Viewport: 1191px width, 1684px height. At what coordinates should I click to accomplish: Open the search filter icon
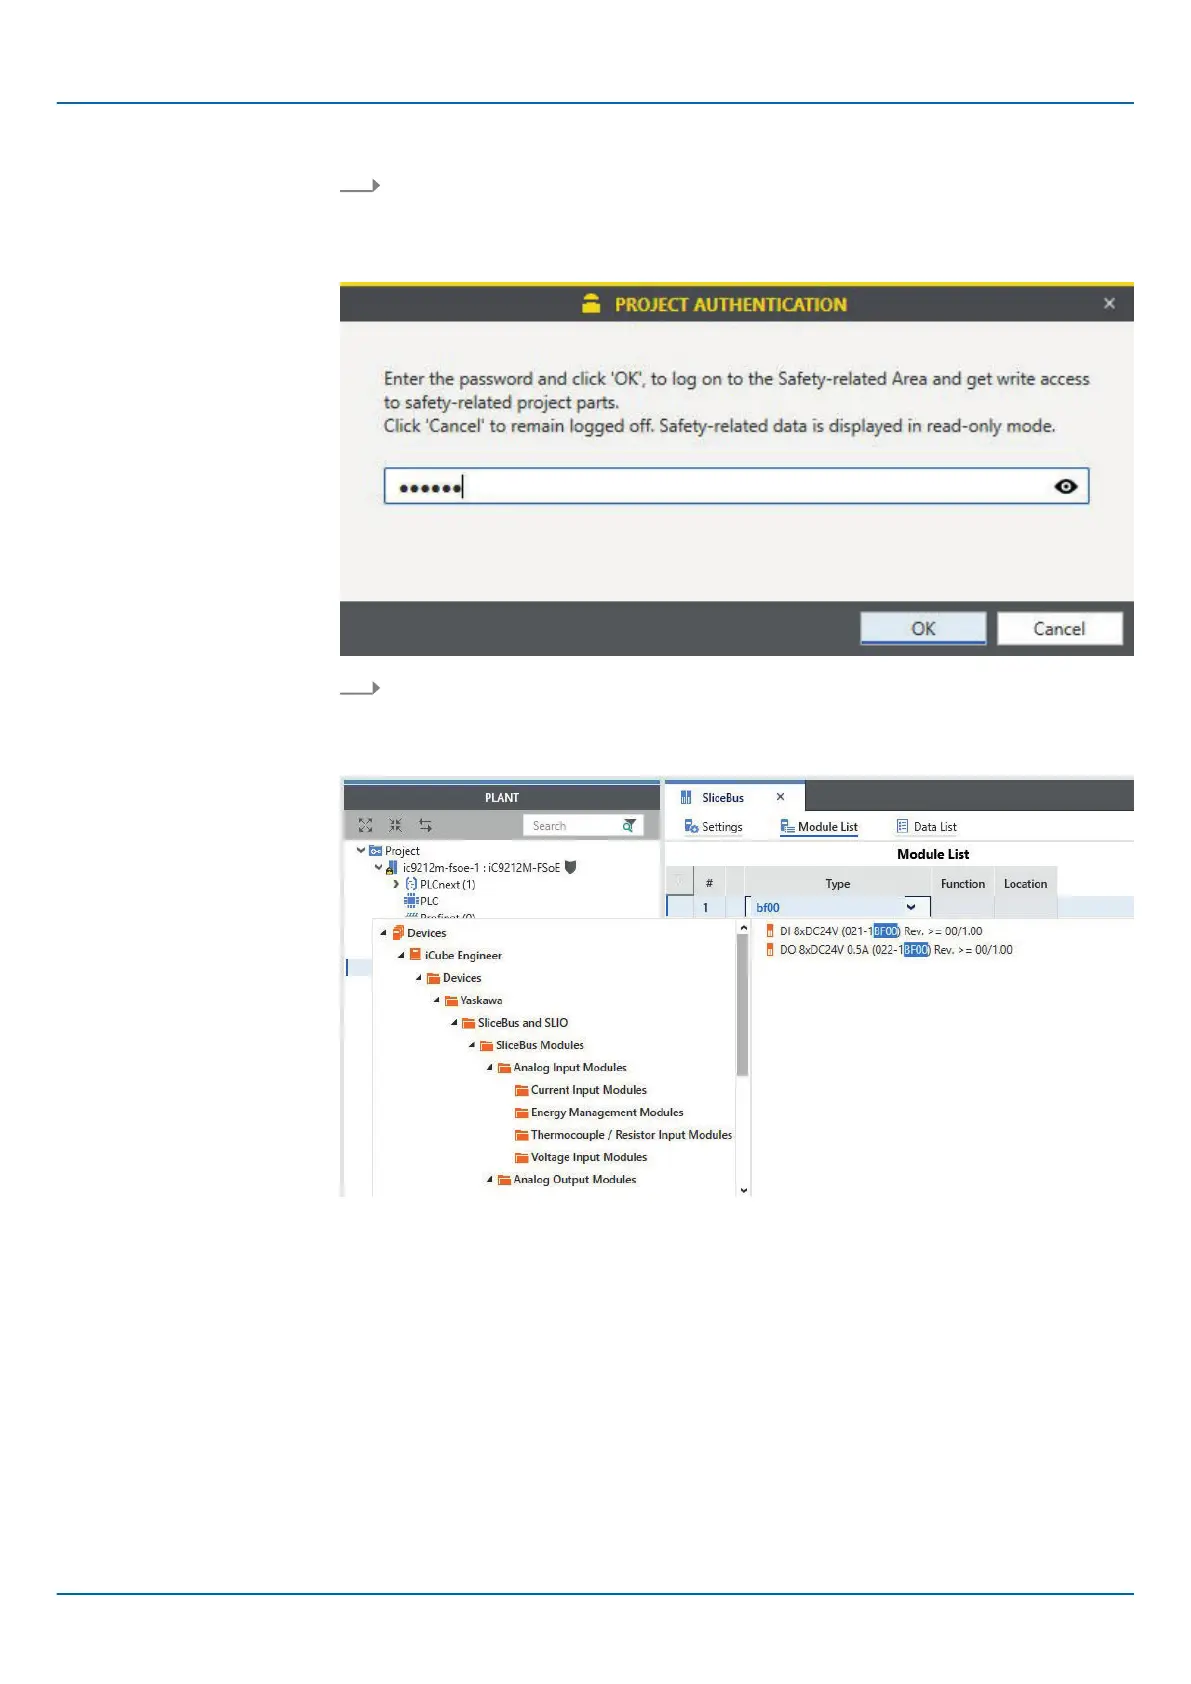pos(629,825)
